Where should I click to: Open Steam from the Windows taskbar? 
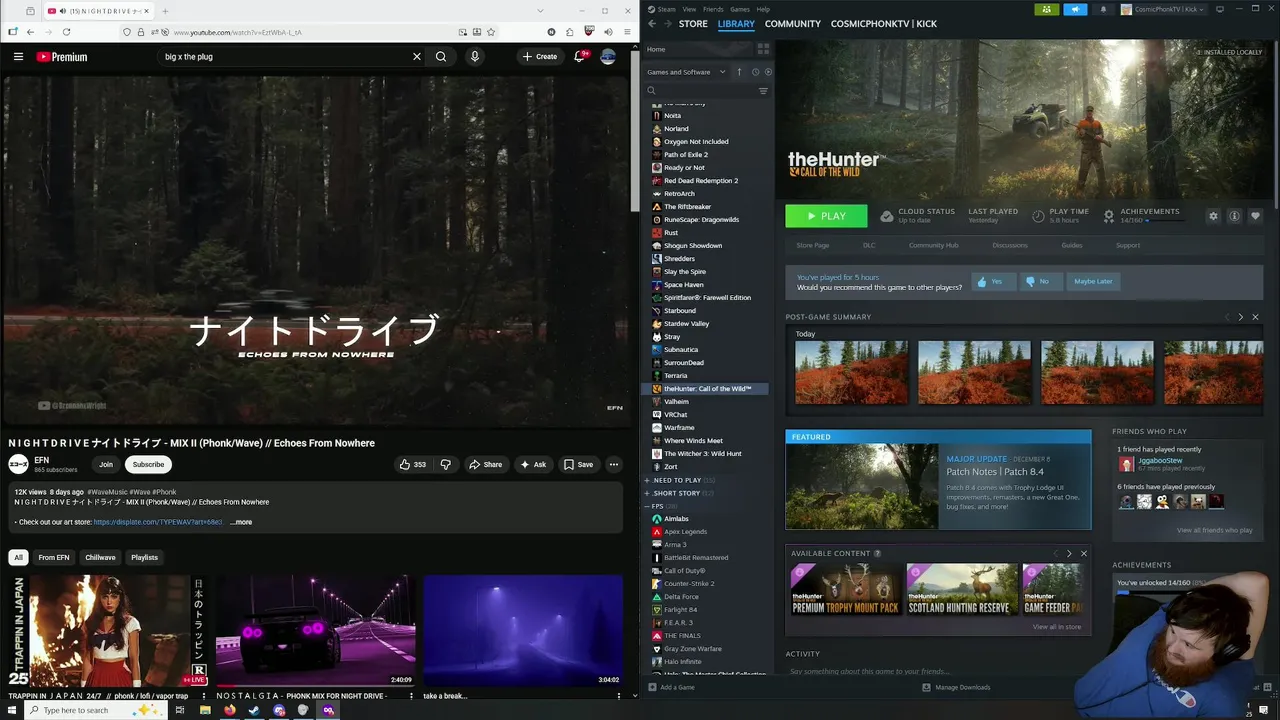(x=254, y=710)
